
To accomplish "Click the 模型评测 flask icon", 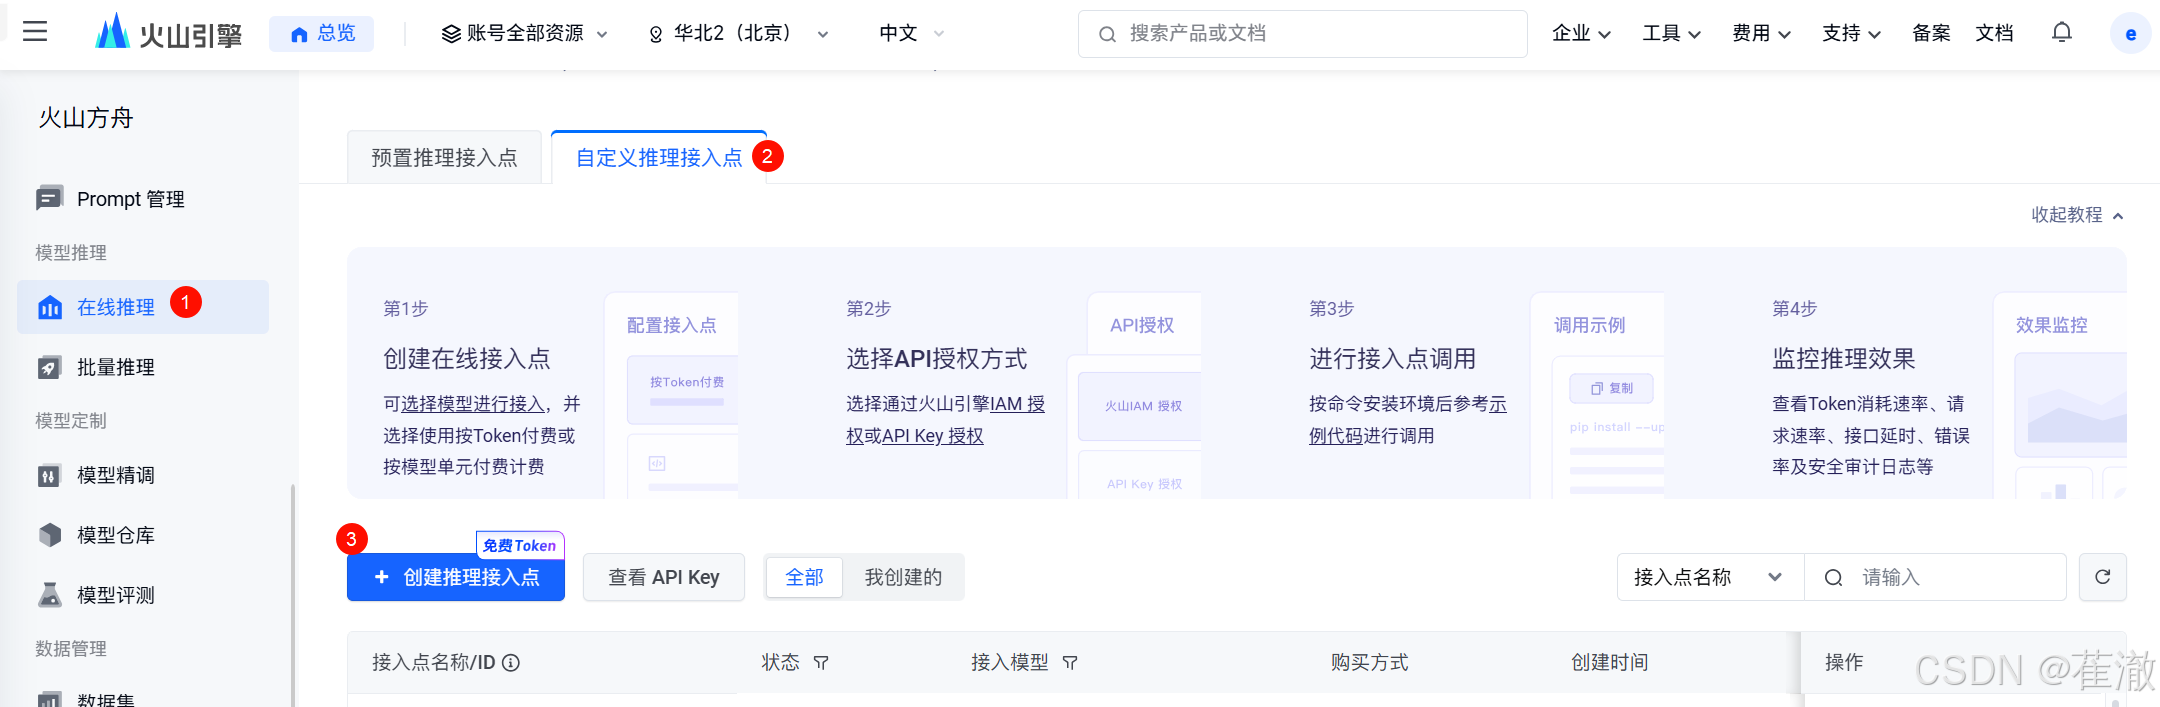I will [x=49, y=595].
